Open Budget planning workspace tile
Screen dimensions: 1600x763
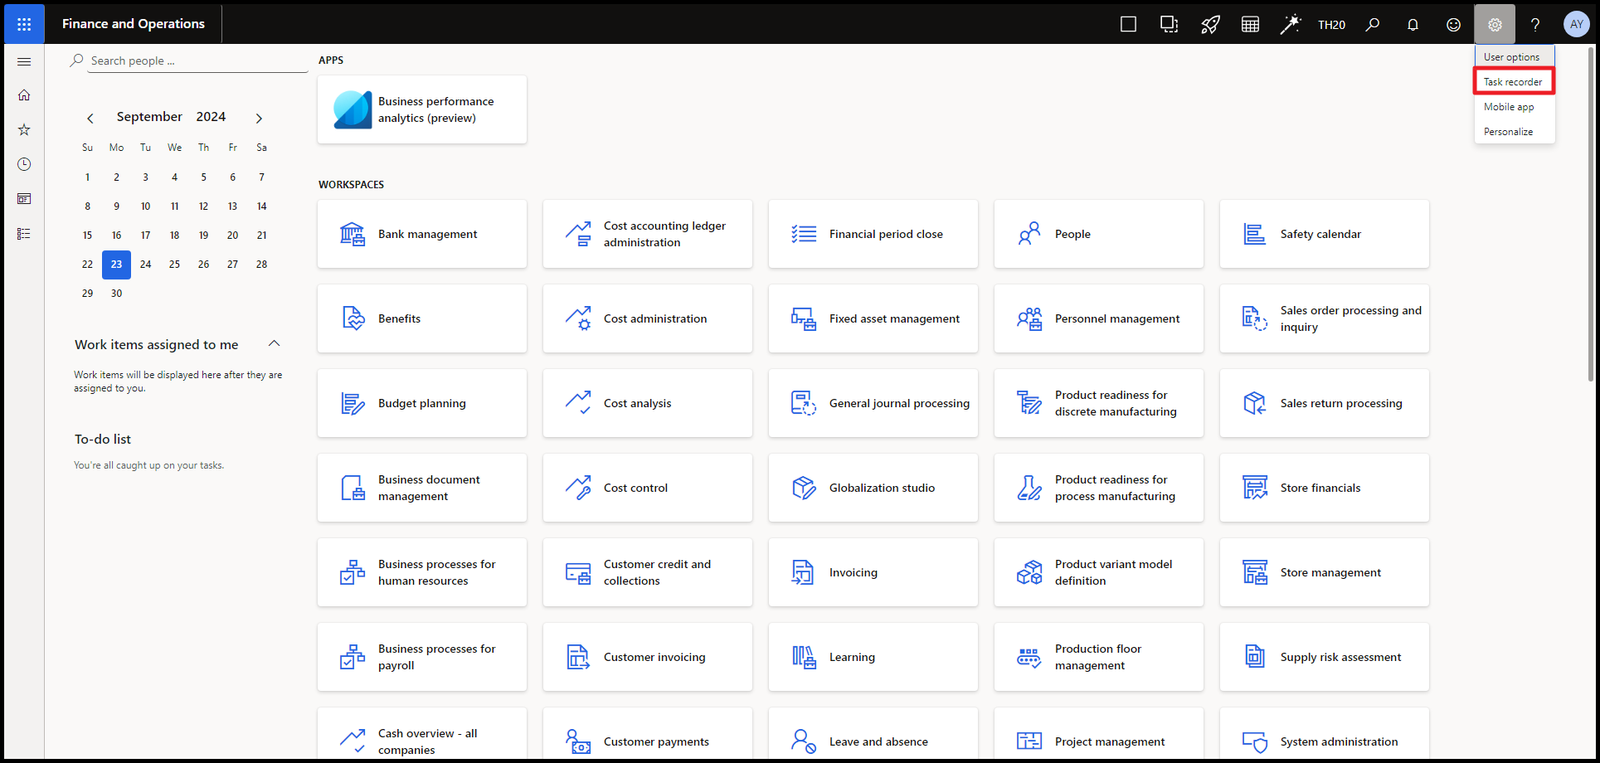[422, 403]
